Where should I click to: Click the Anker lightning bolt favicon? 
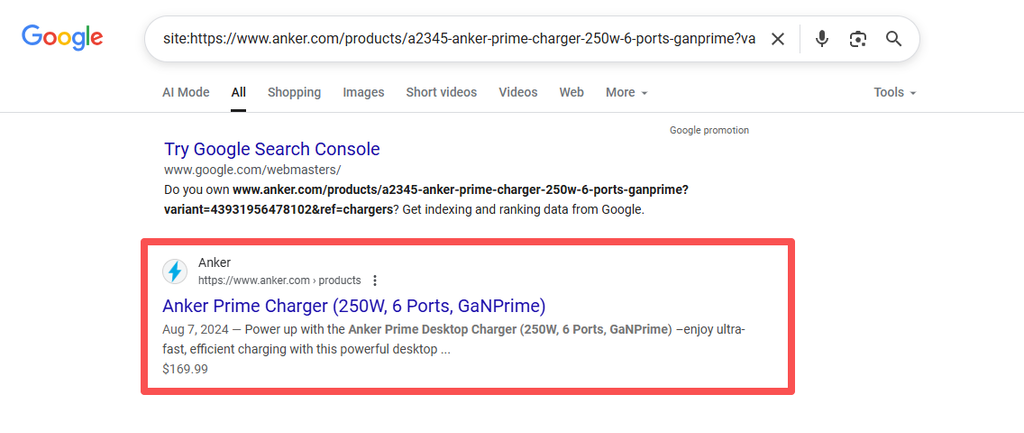[175, 271]
